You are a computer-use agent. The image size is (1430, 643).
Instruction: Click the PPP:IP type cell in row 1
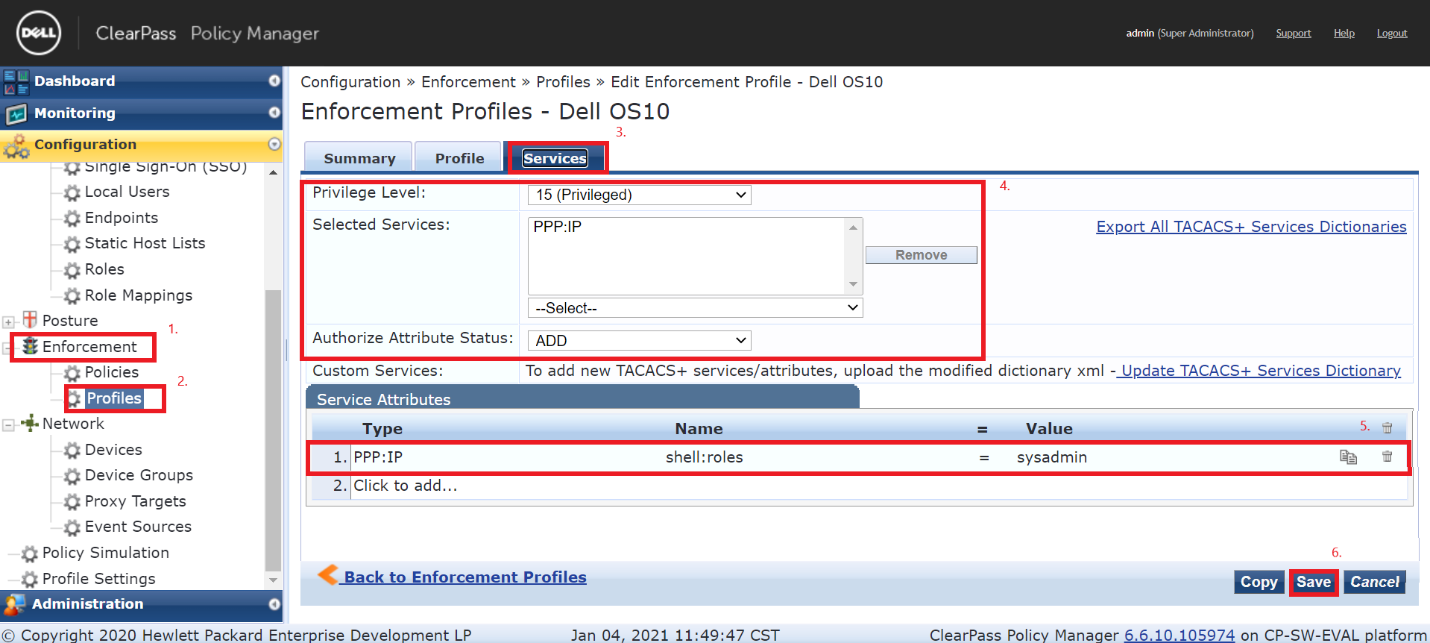378,457
